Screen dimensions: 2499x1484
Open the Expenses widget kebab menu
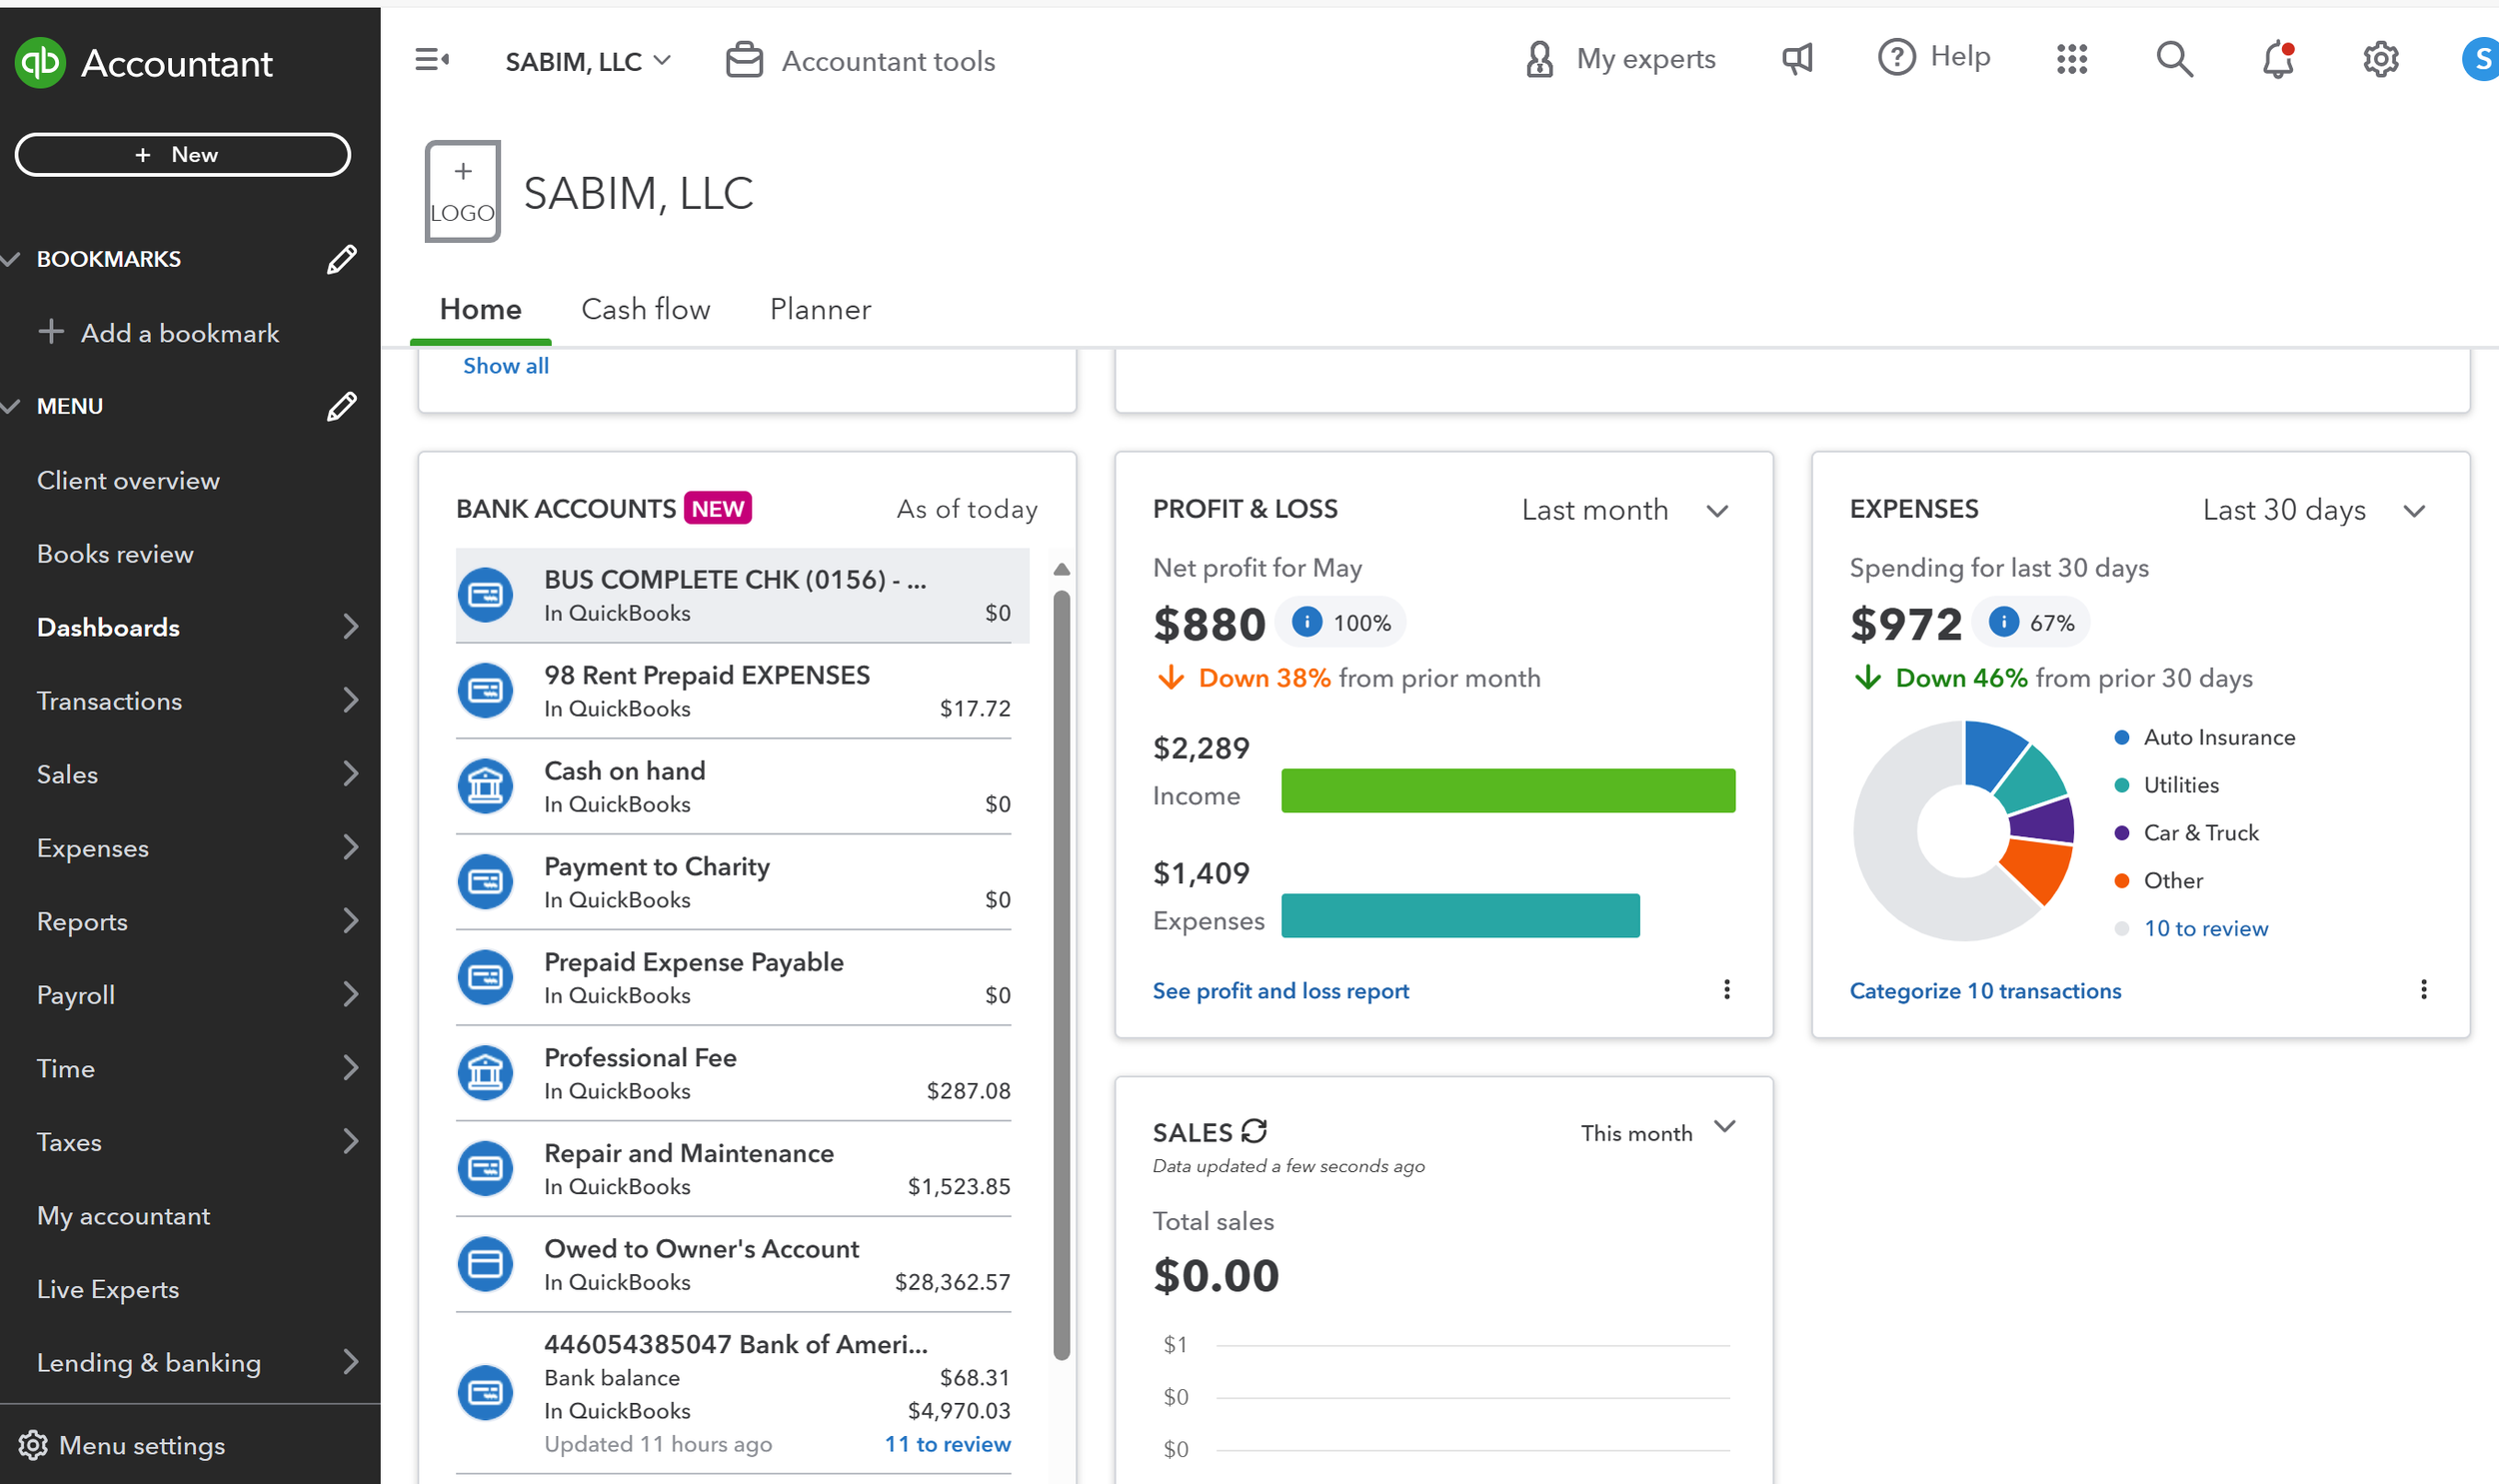(2424, 989)
